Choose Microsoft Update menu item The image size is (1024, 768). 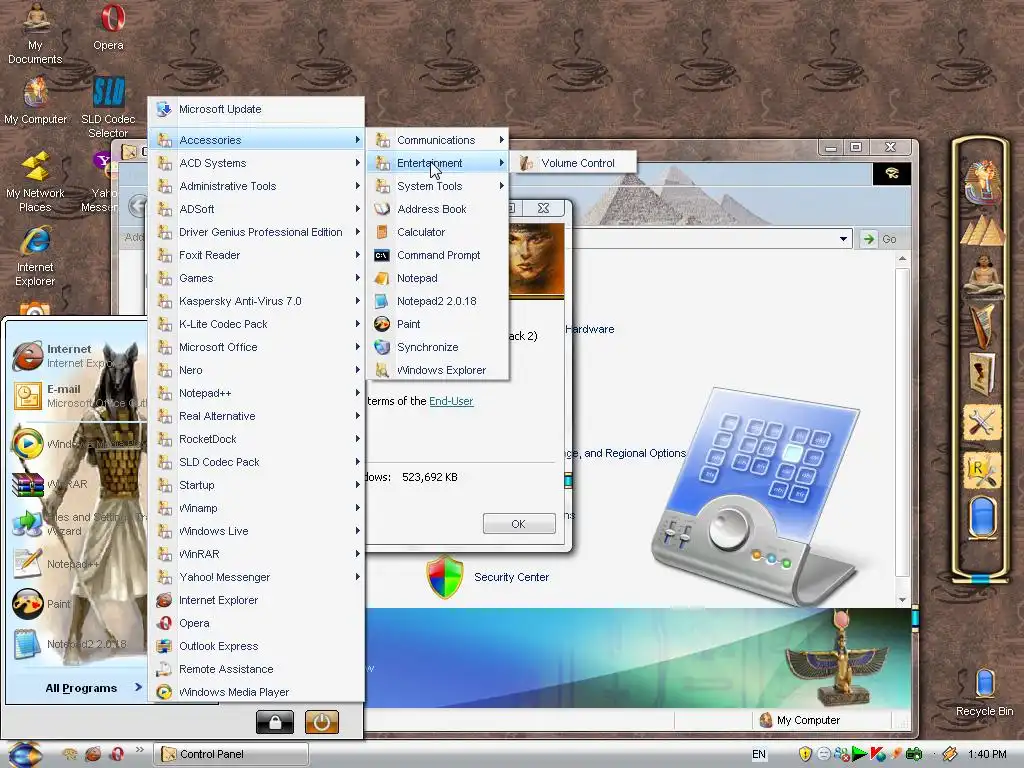pos(257,109)
